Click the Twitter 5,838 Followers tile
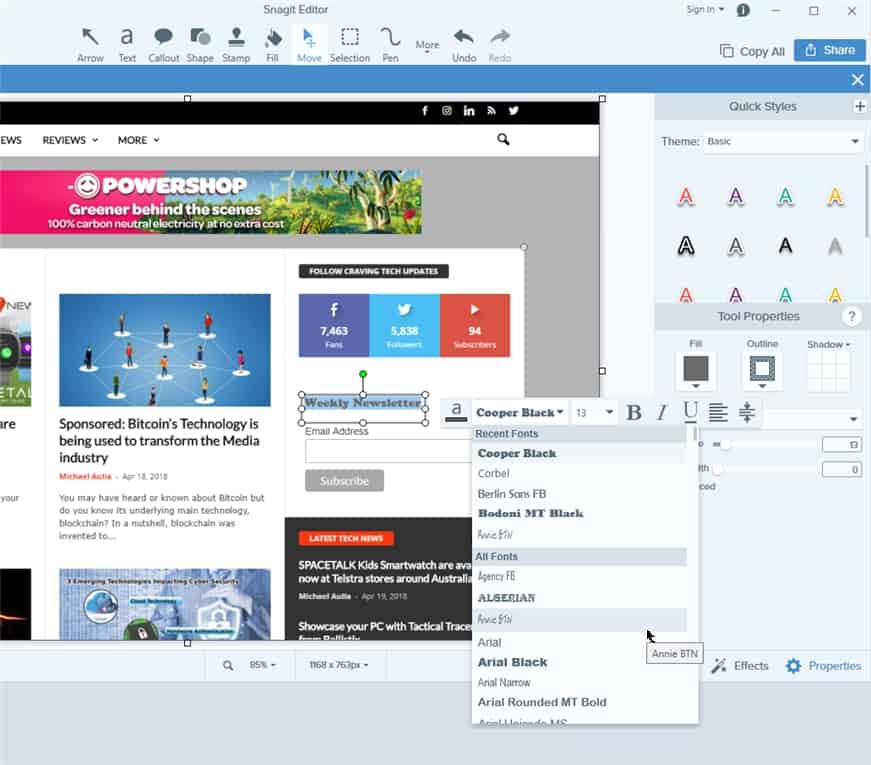This screenshot has height=765, width=871. click(404, 326)
